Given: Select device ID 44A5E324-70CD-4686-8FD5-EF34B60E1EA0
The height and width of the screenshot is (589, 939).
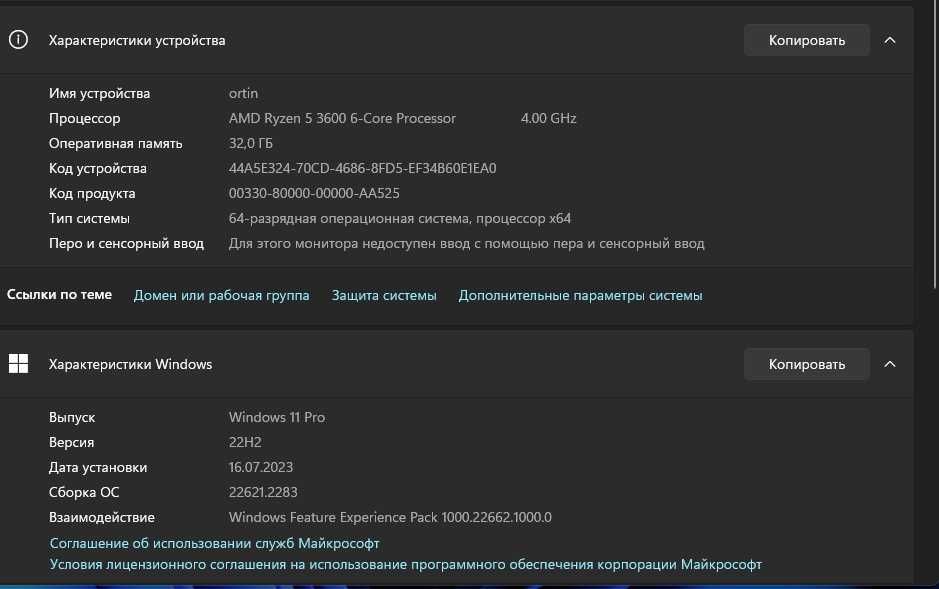Looking at the screenshot, I should point(362,168).
